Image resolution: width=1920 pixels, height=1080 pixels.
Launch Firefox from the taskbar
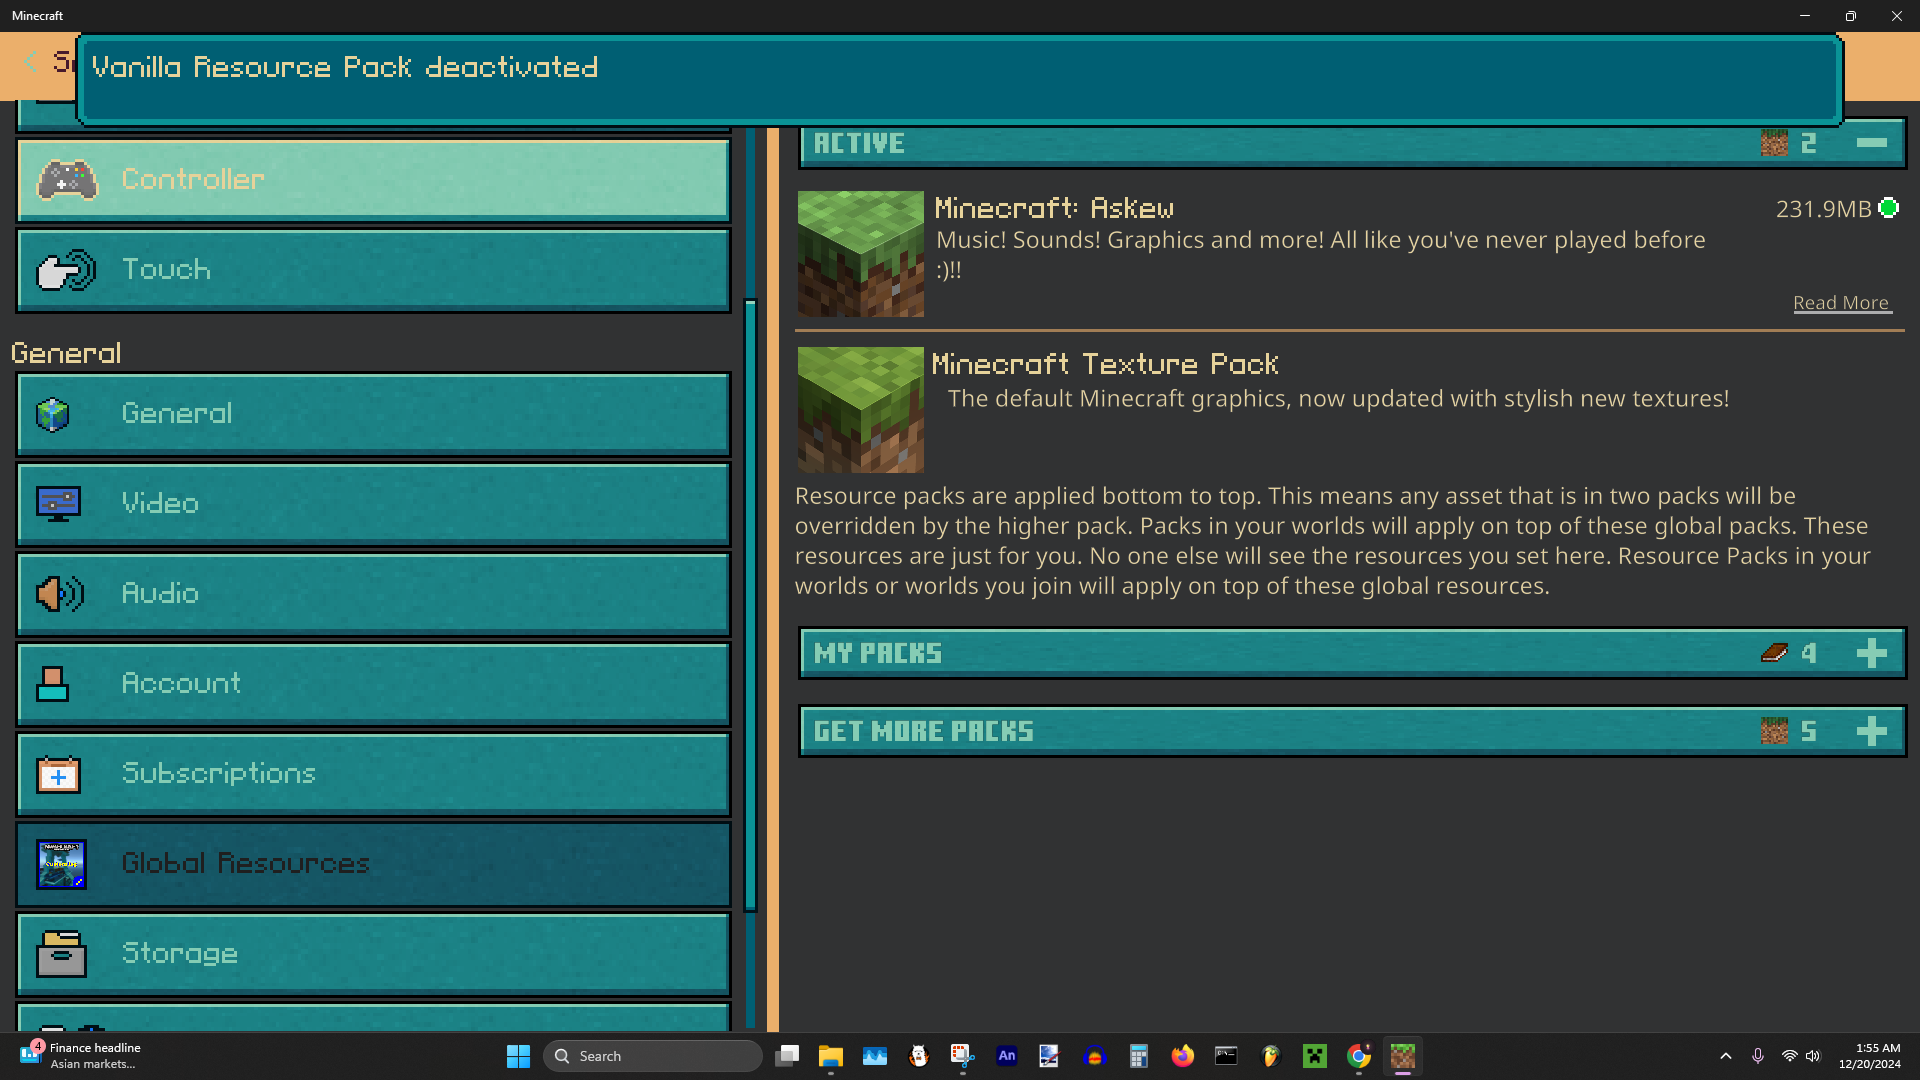[1183, 1056]
